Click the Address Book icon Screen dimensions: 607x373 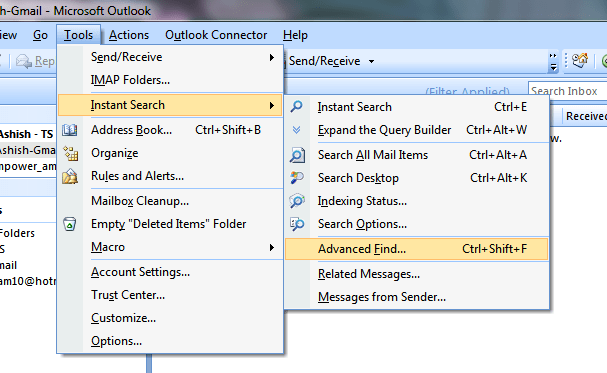click(x=70, y=130)
